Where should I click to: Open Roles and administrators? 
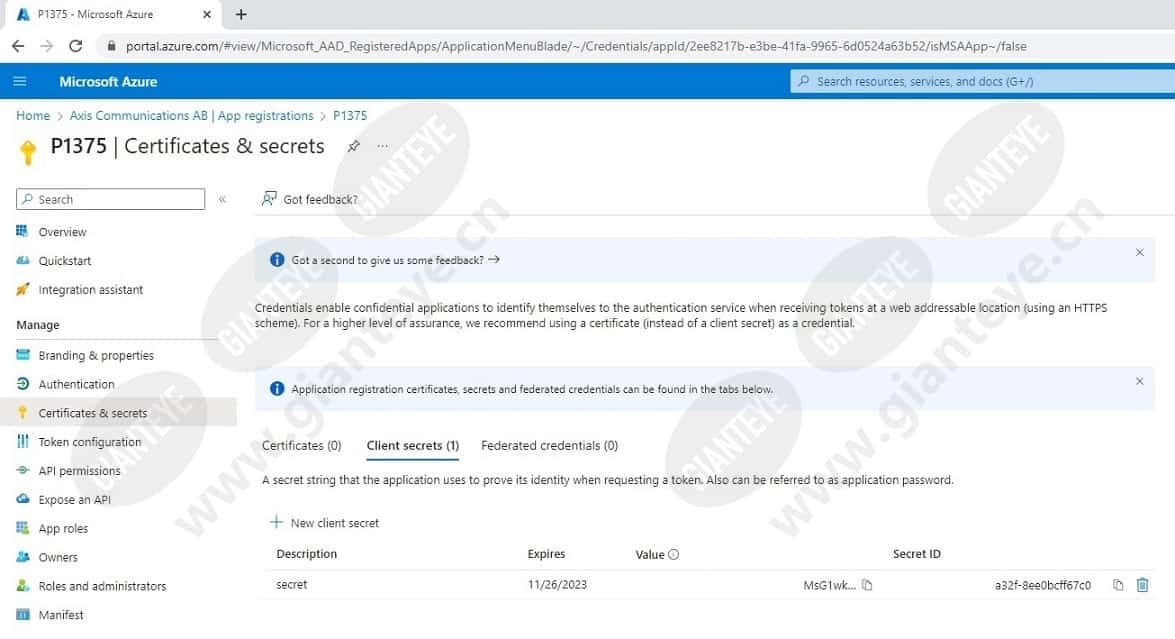pos(102,586)
